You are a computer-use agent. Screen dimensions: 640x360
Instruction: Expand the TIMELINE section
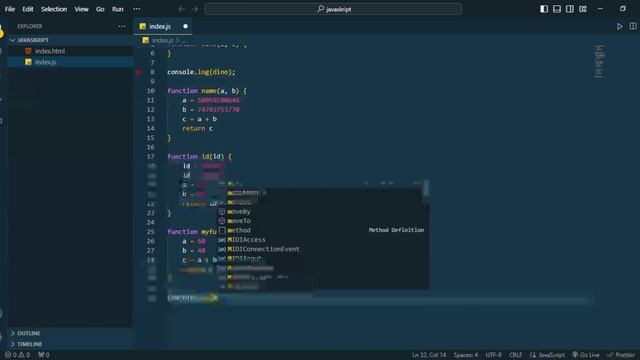[29, 344]
